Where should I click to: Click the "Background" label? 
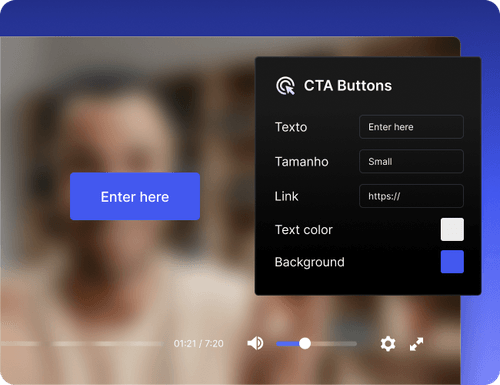[x=310, y=262]
